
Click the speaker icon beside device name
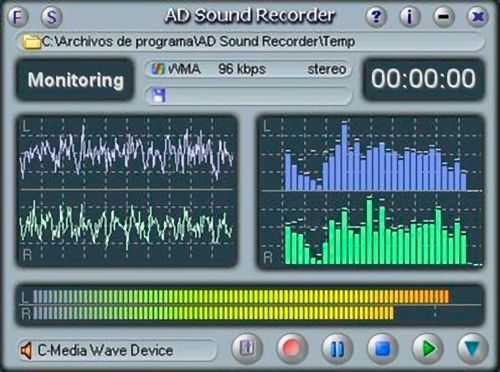(27, 351)
